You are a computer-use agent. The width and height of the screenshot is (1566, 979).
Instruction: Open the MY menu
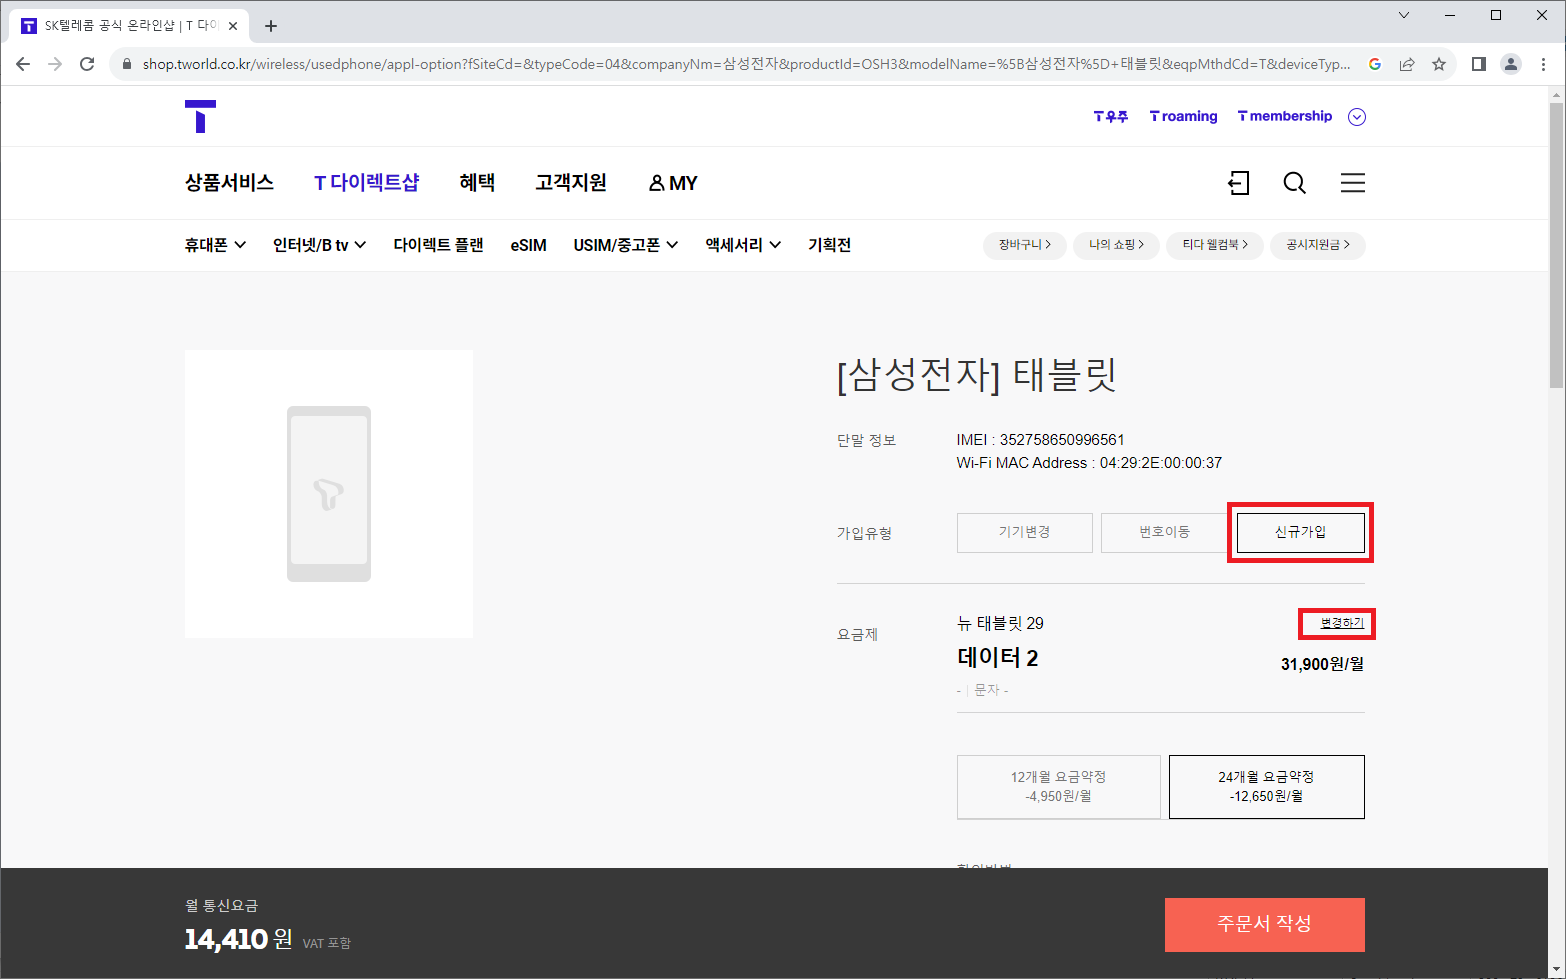tap(673, 183)
